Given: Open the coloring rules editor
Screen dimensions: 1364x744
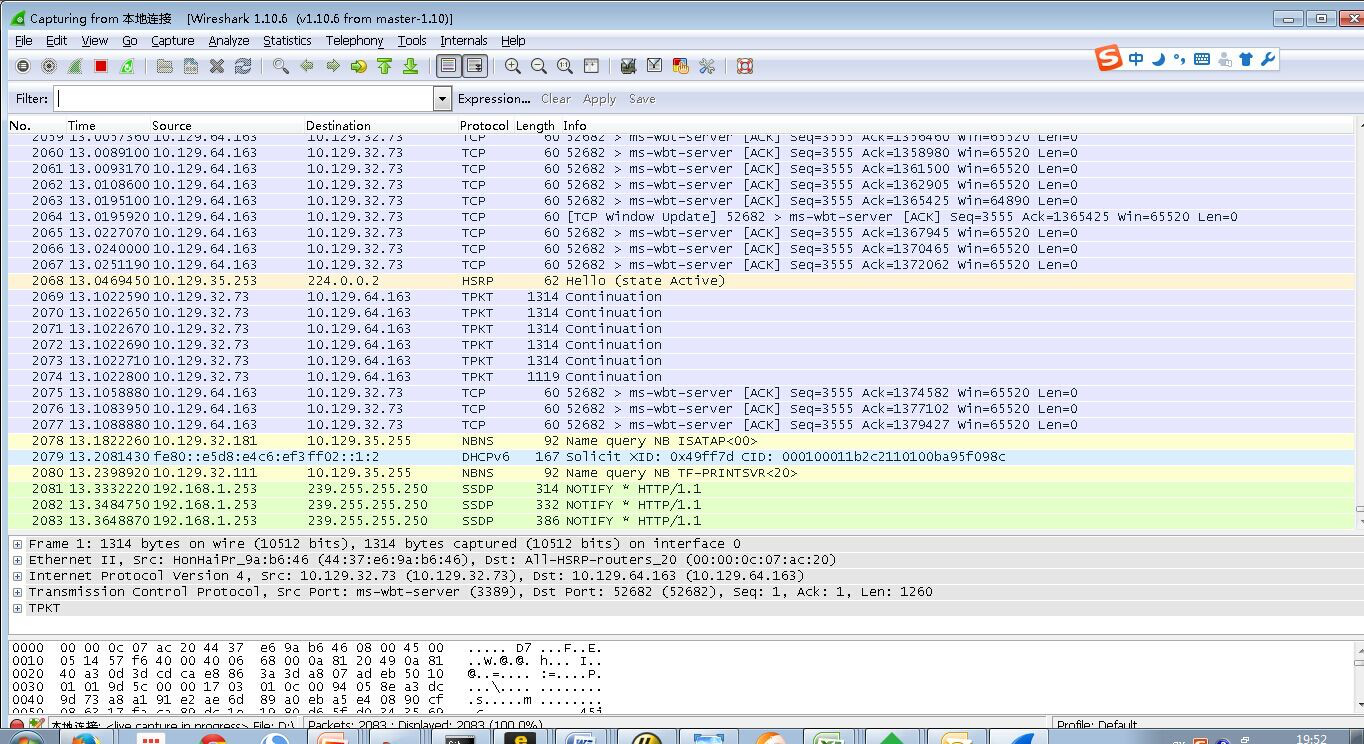Looking at the screenshot, I should pos(681,66).
